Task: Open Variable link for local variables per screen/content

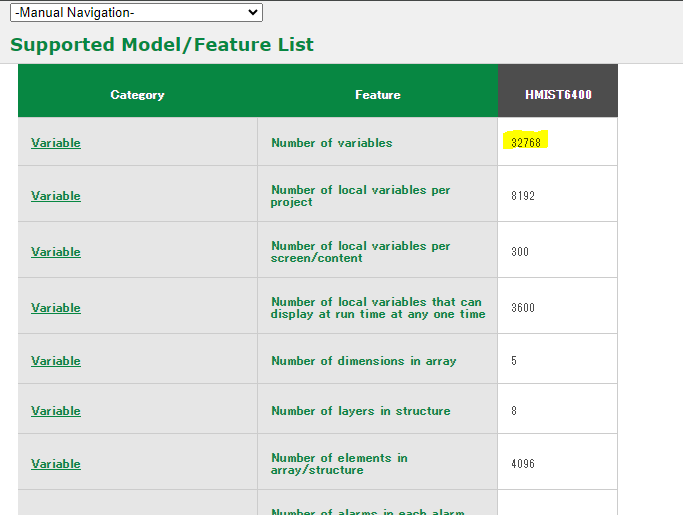Action: pos(56,252)
